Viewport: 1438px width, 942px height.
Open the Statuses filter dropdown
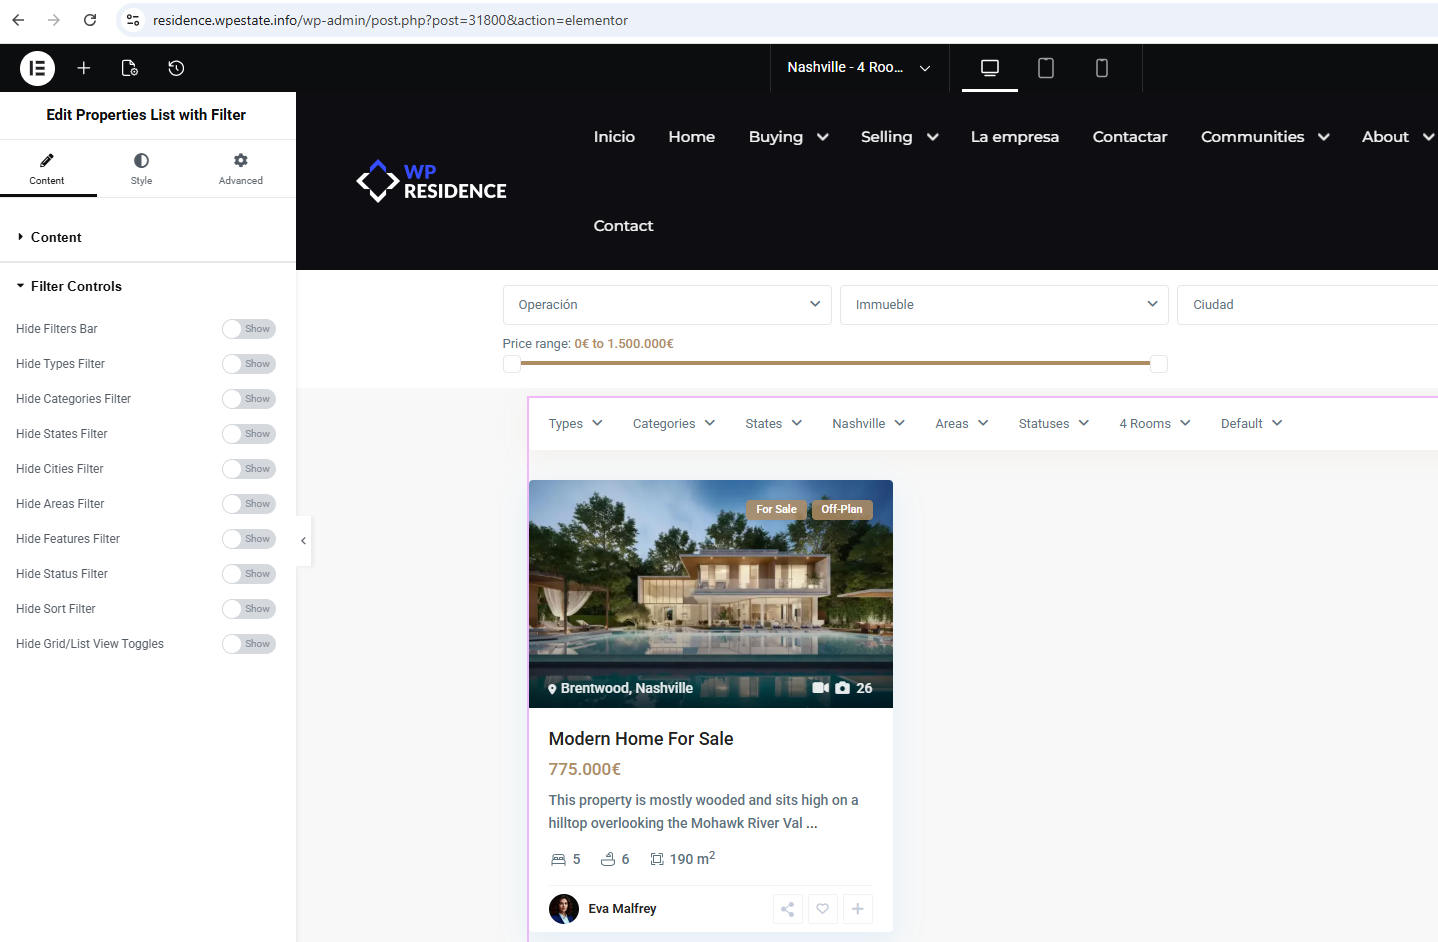tap(1054, 424)
